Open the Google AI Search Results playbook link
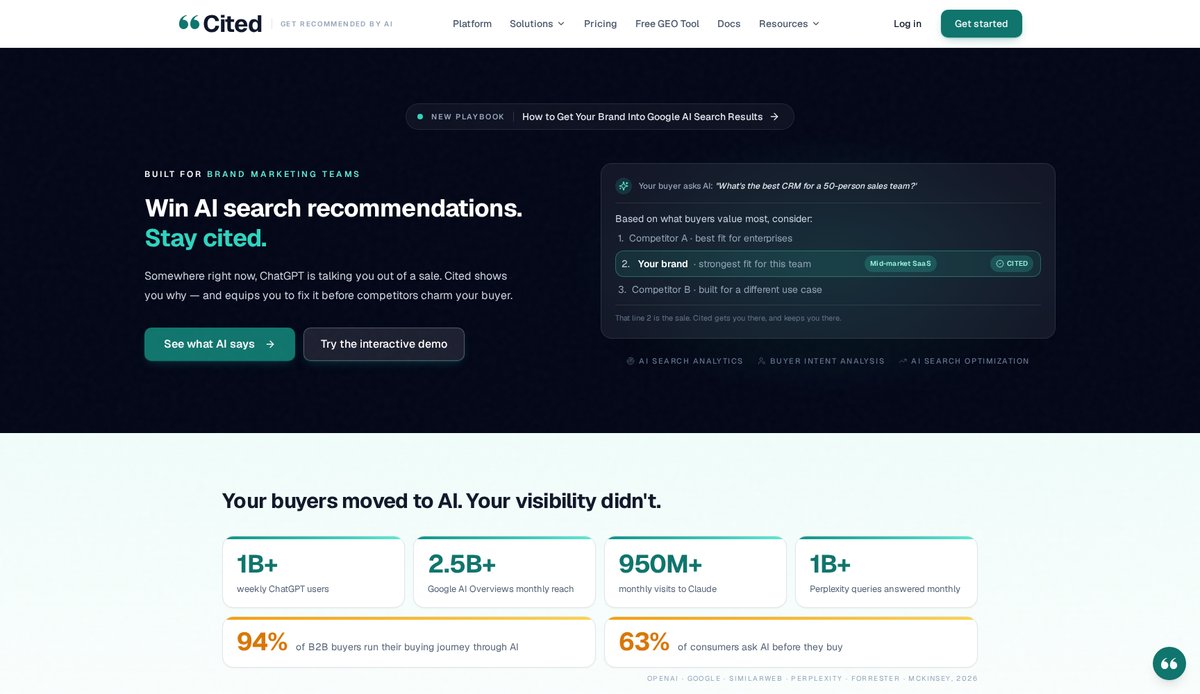The width and height of the screenshot is (1200, 694). (642, 117)
